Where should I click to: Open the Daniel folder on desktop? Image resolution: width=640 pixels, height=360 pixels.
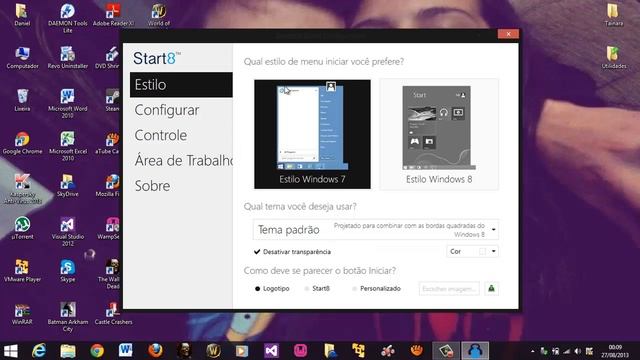point(22,16)
